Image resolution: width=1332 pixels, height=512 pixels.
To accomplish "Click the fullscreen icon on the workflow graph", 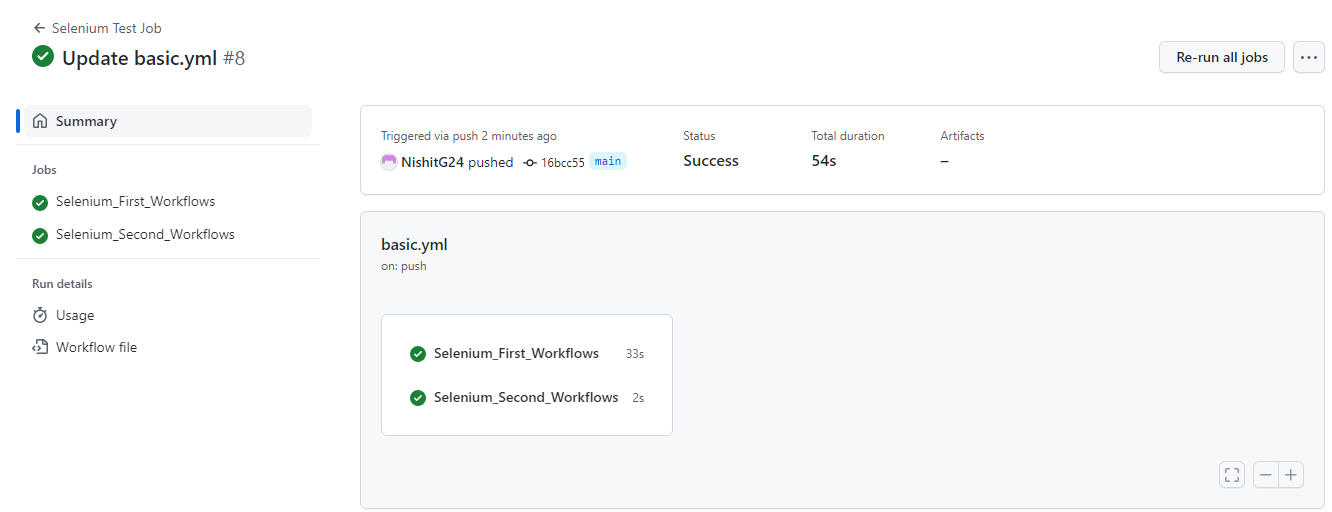I will pyautogui.click(x=1232, y=475).
